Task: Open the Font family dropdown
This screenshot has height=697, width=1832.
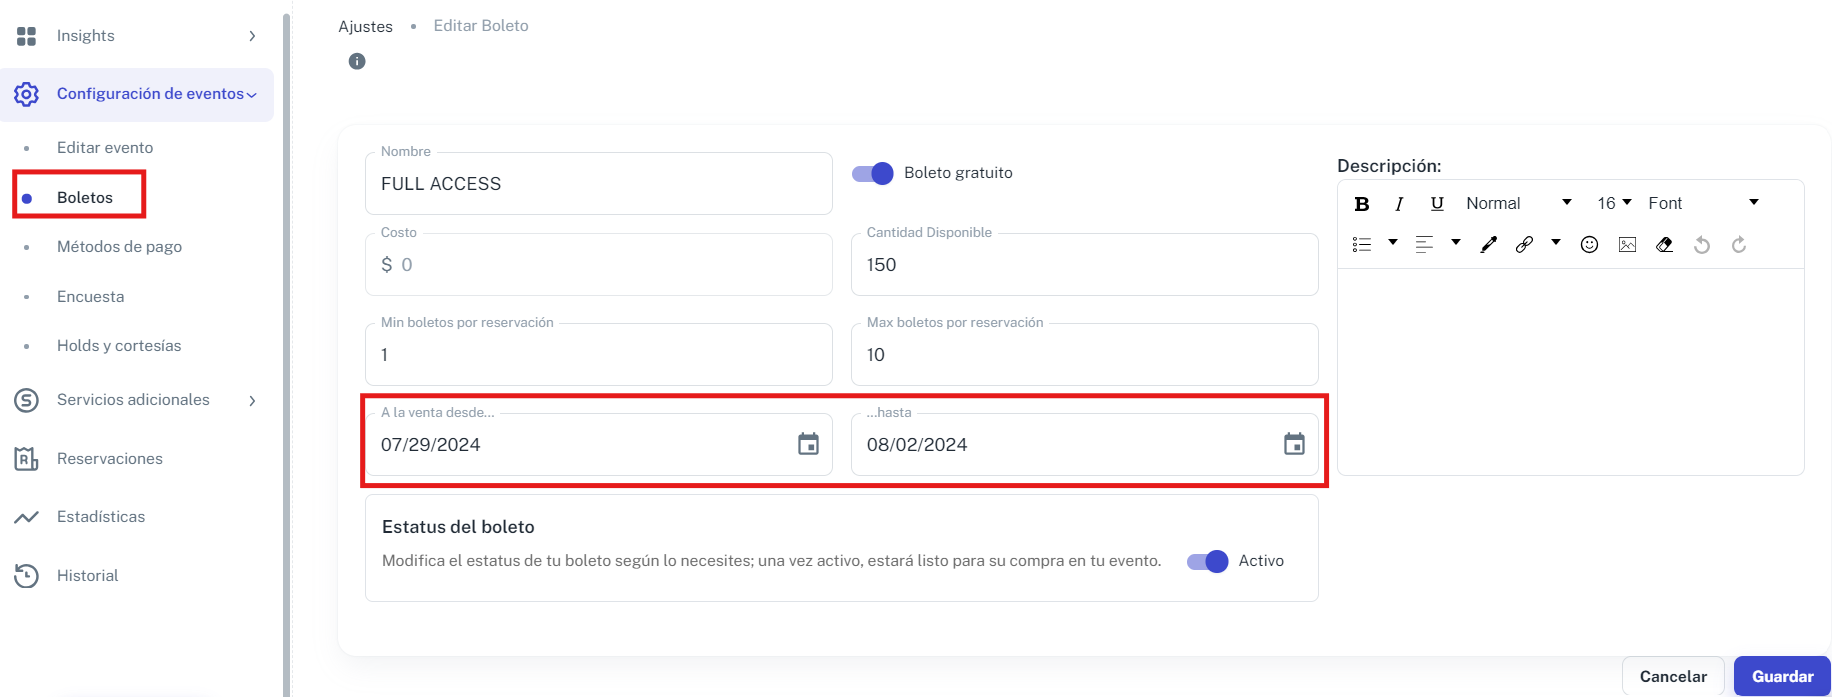Action: (x=1703, y=204)
